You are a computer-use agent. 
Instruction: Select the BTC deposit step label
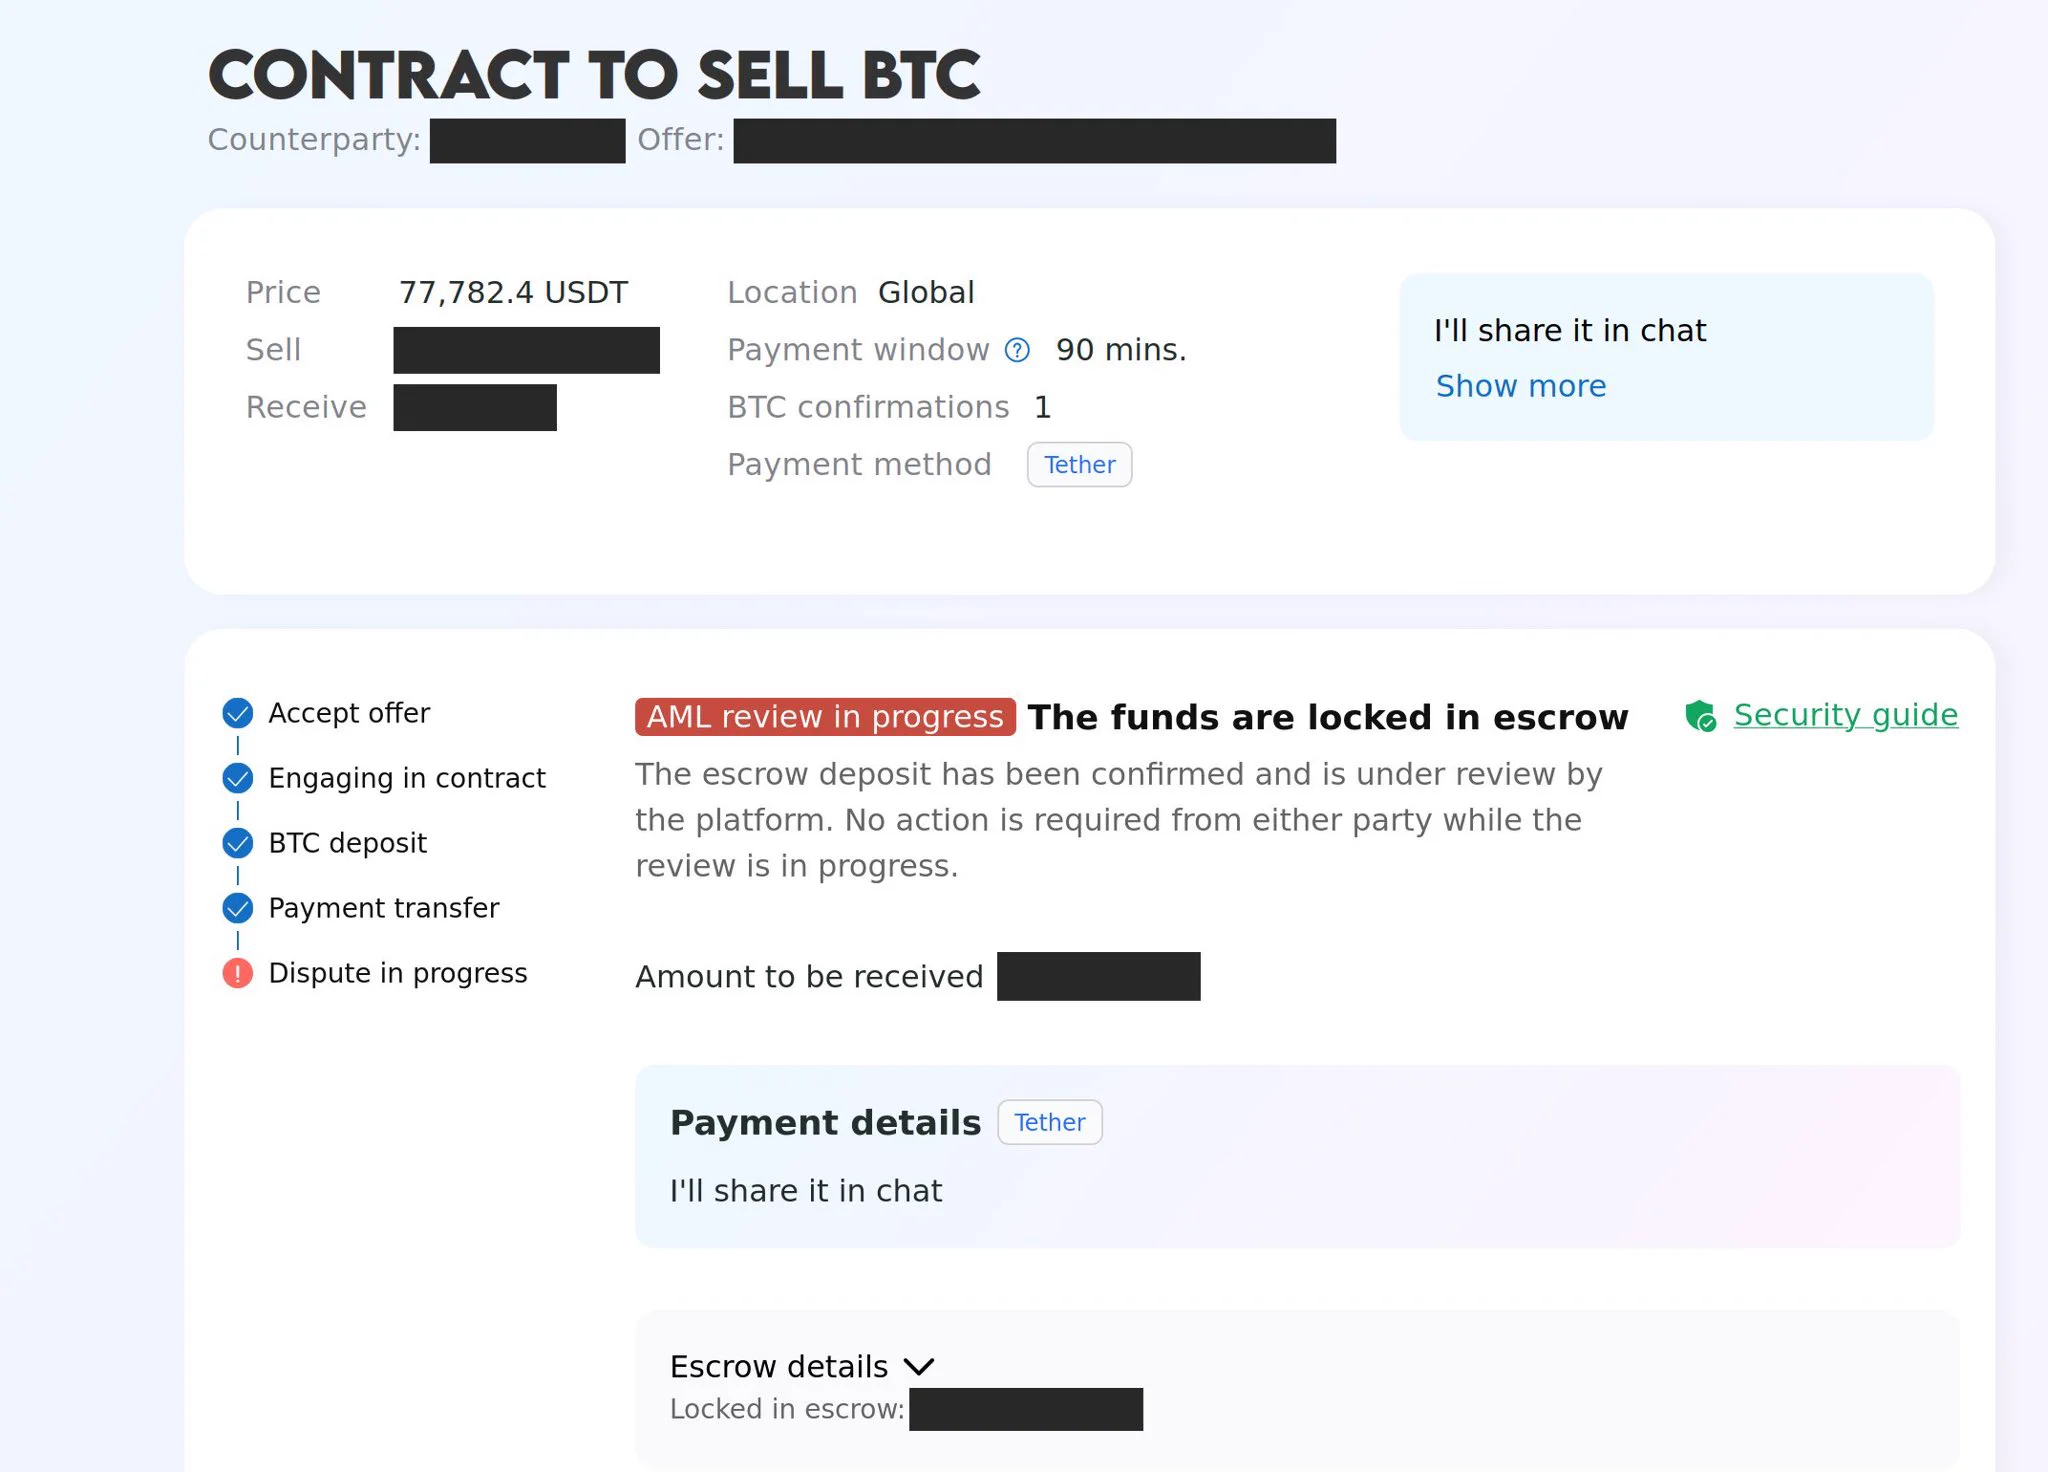(348, 843)
